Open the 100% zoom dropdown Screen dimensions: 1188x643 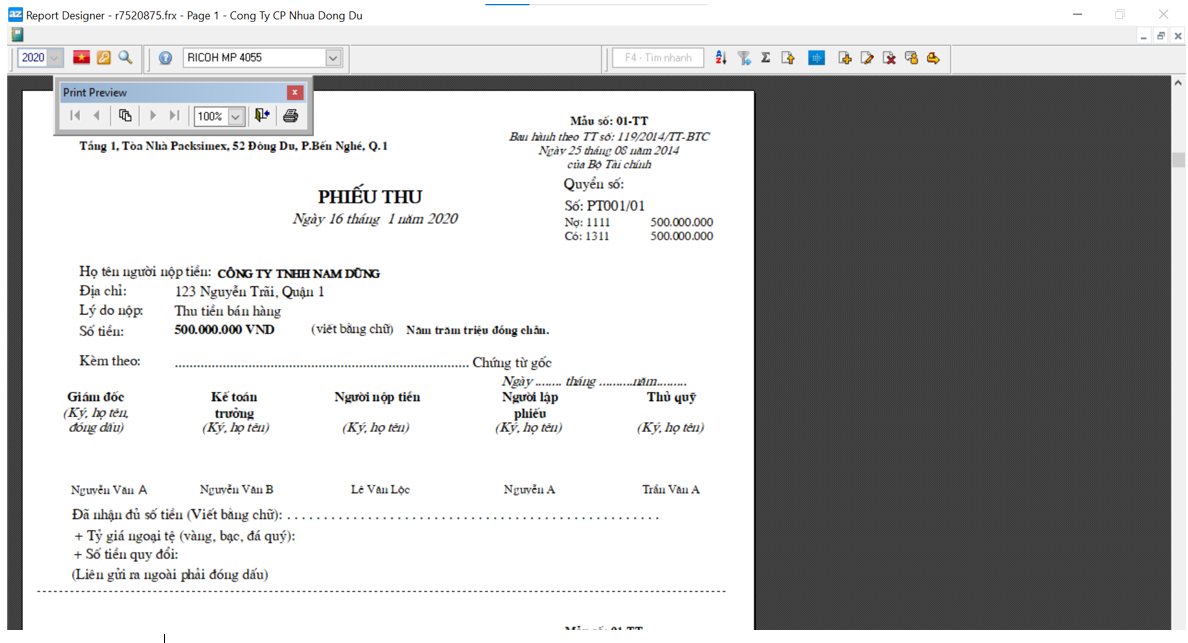236,117
